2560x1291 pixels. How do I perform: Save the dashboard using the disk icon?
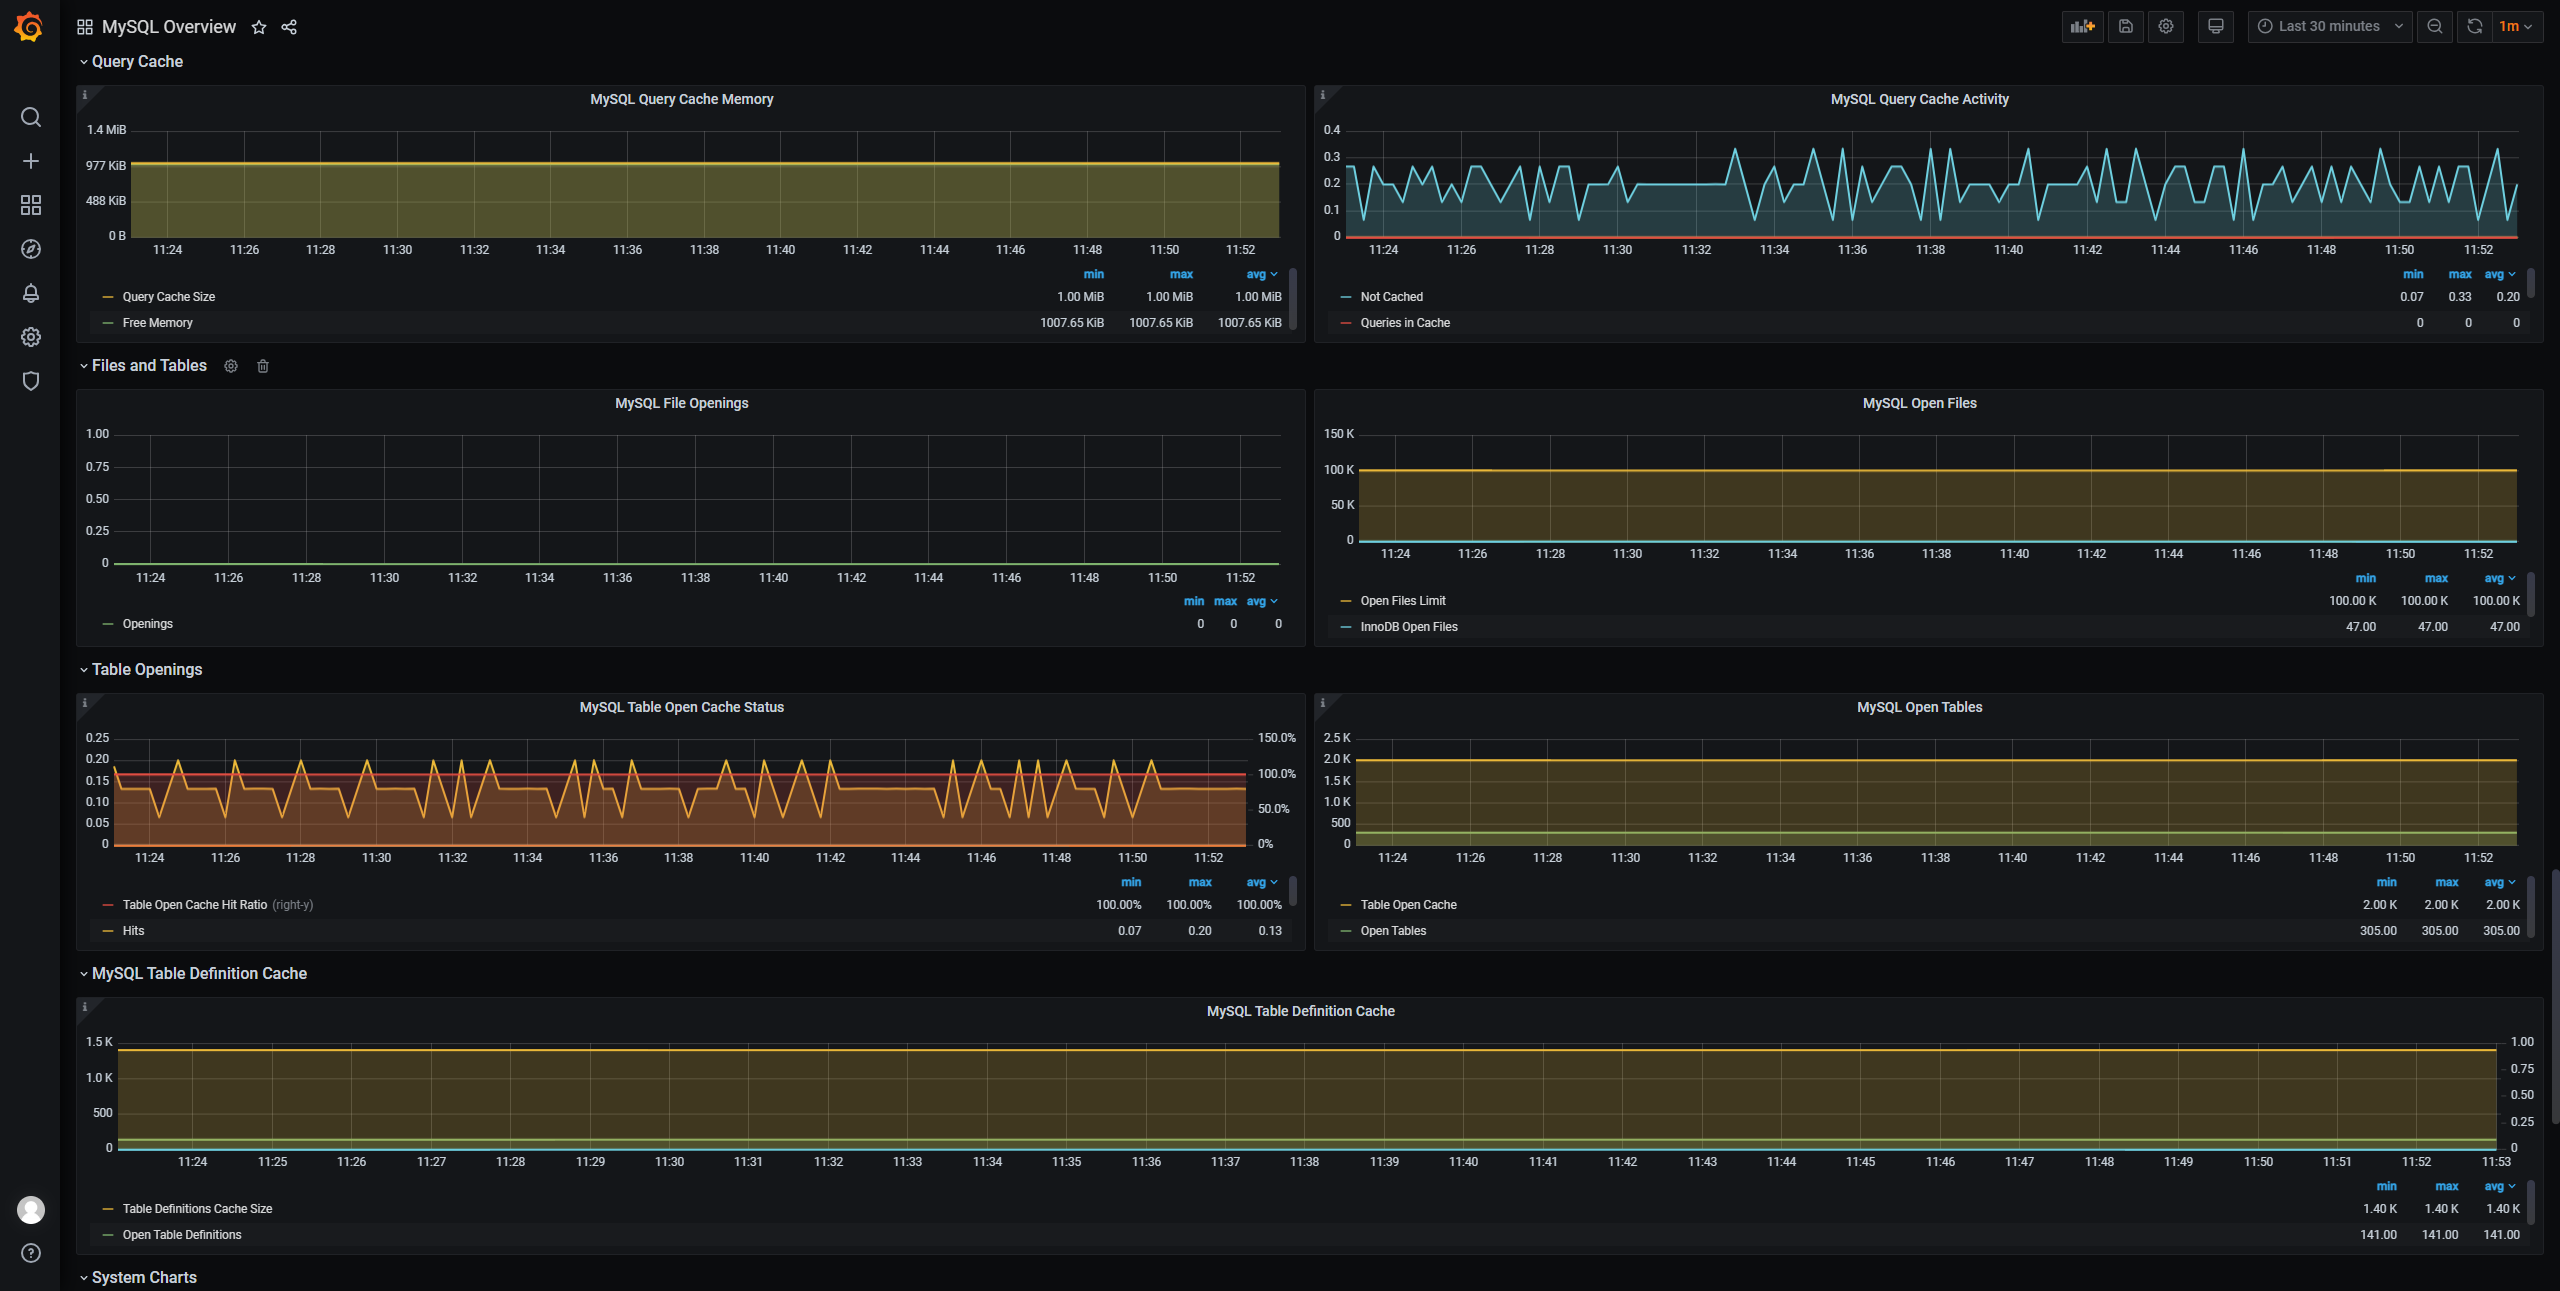coord(2126,27)
